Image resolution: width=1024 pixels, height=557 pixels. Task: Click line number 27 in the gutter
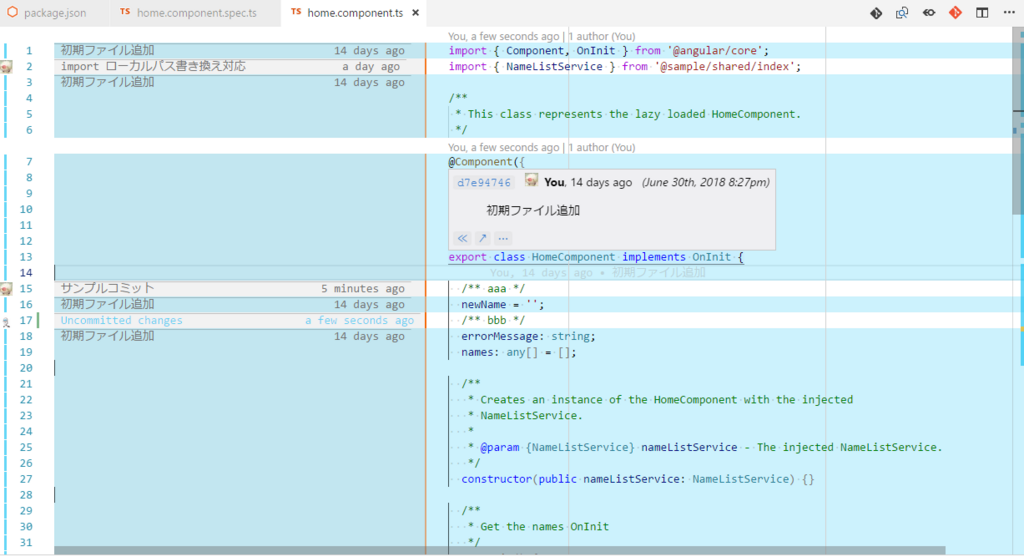point(26,479)
